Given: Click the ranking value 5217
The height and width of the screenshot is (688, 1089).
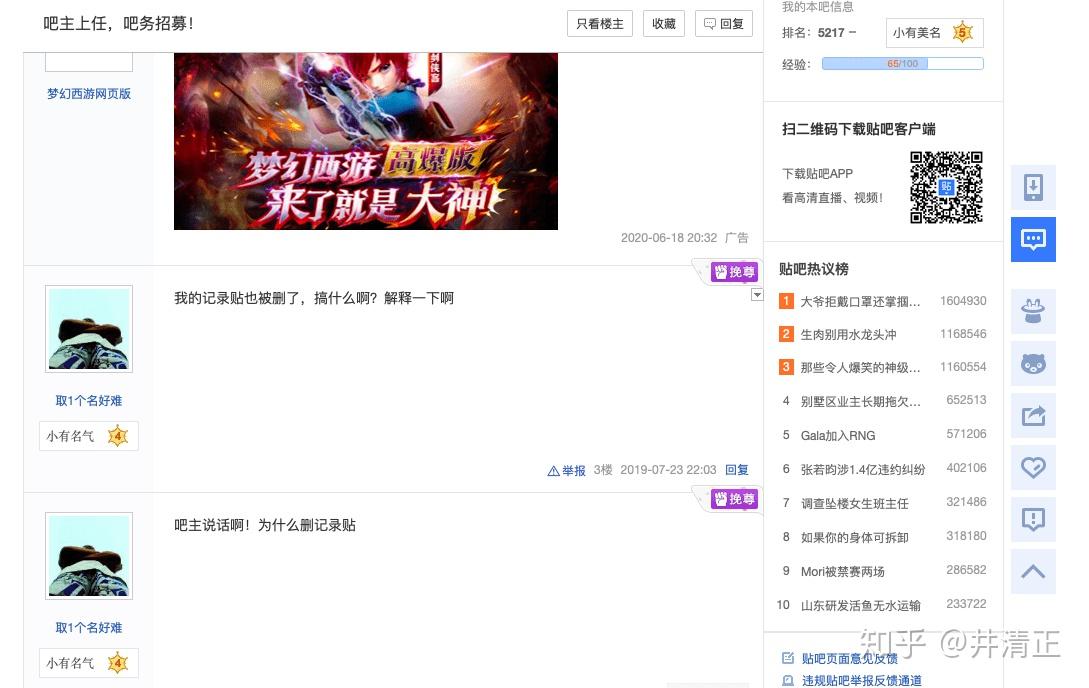Looking at the screenshot, I should point(831,33).
